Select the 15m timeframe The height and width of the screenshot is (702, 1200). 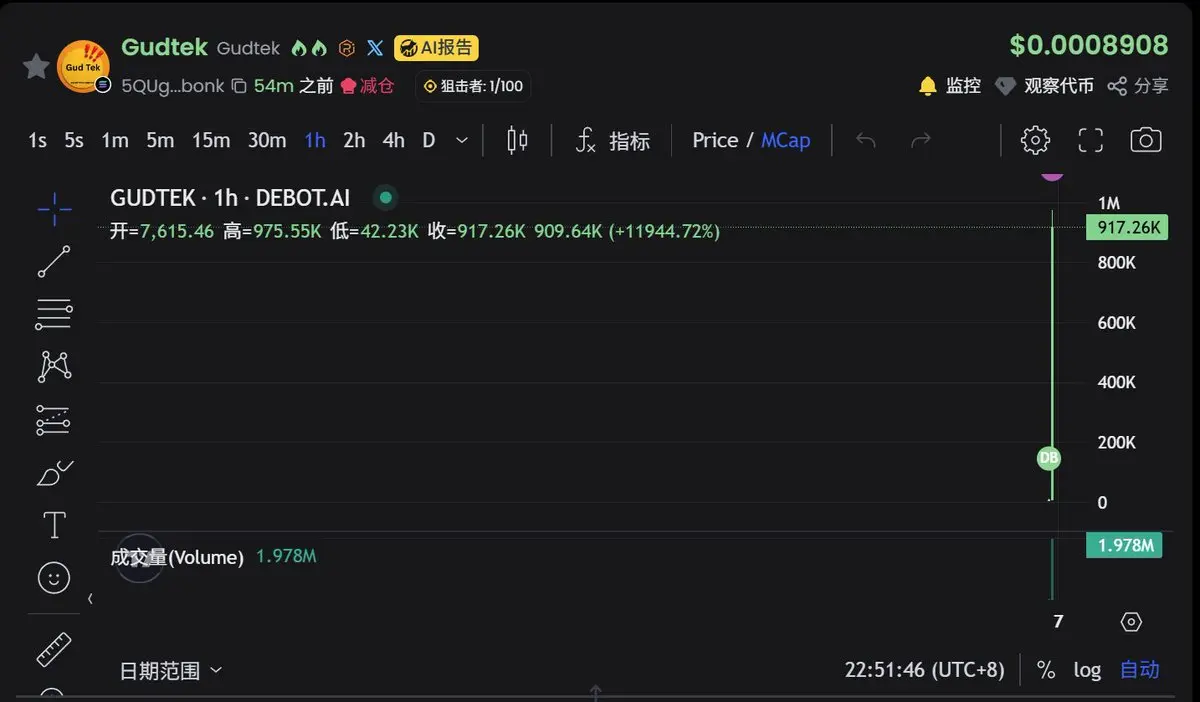point(211,141)
